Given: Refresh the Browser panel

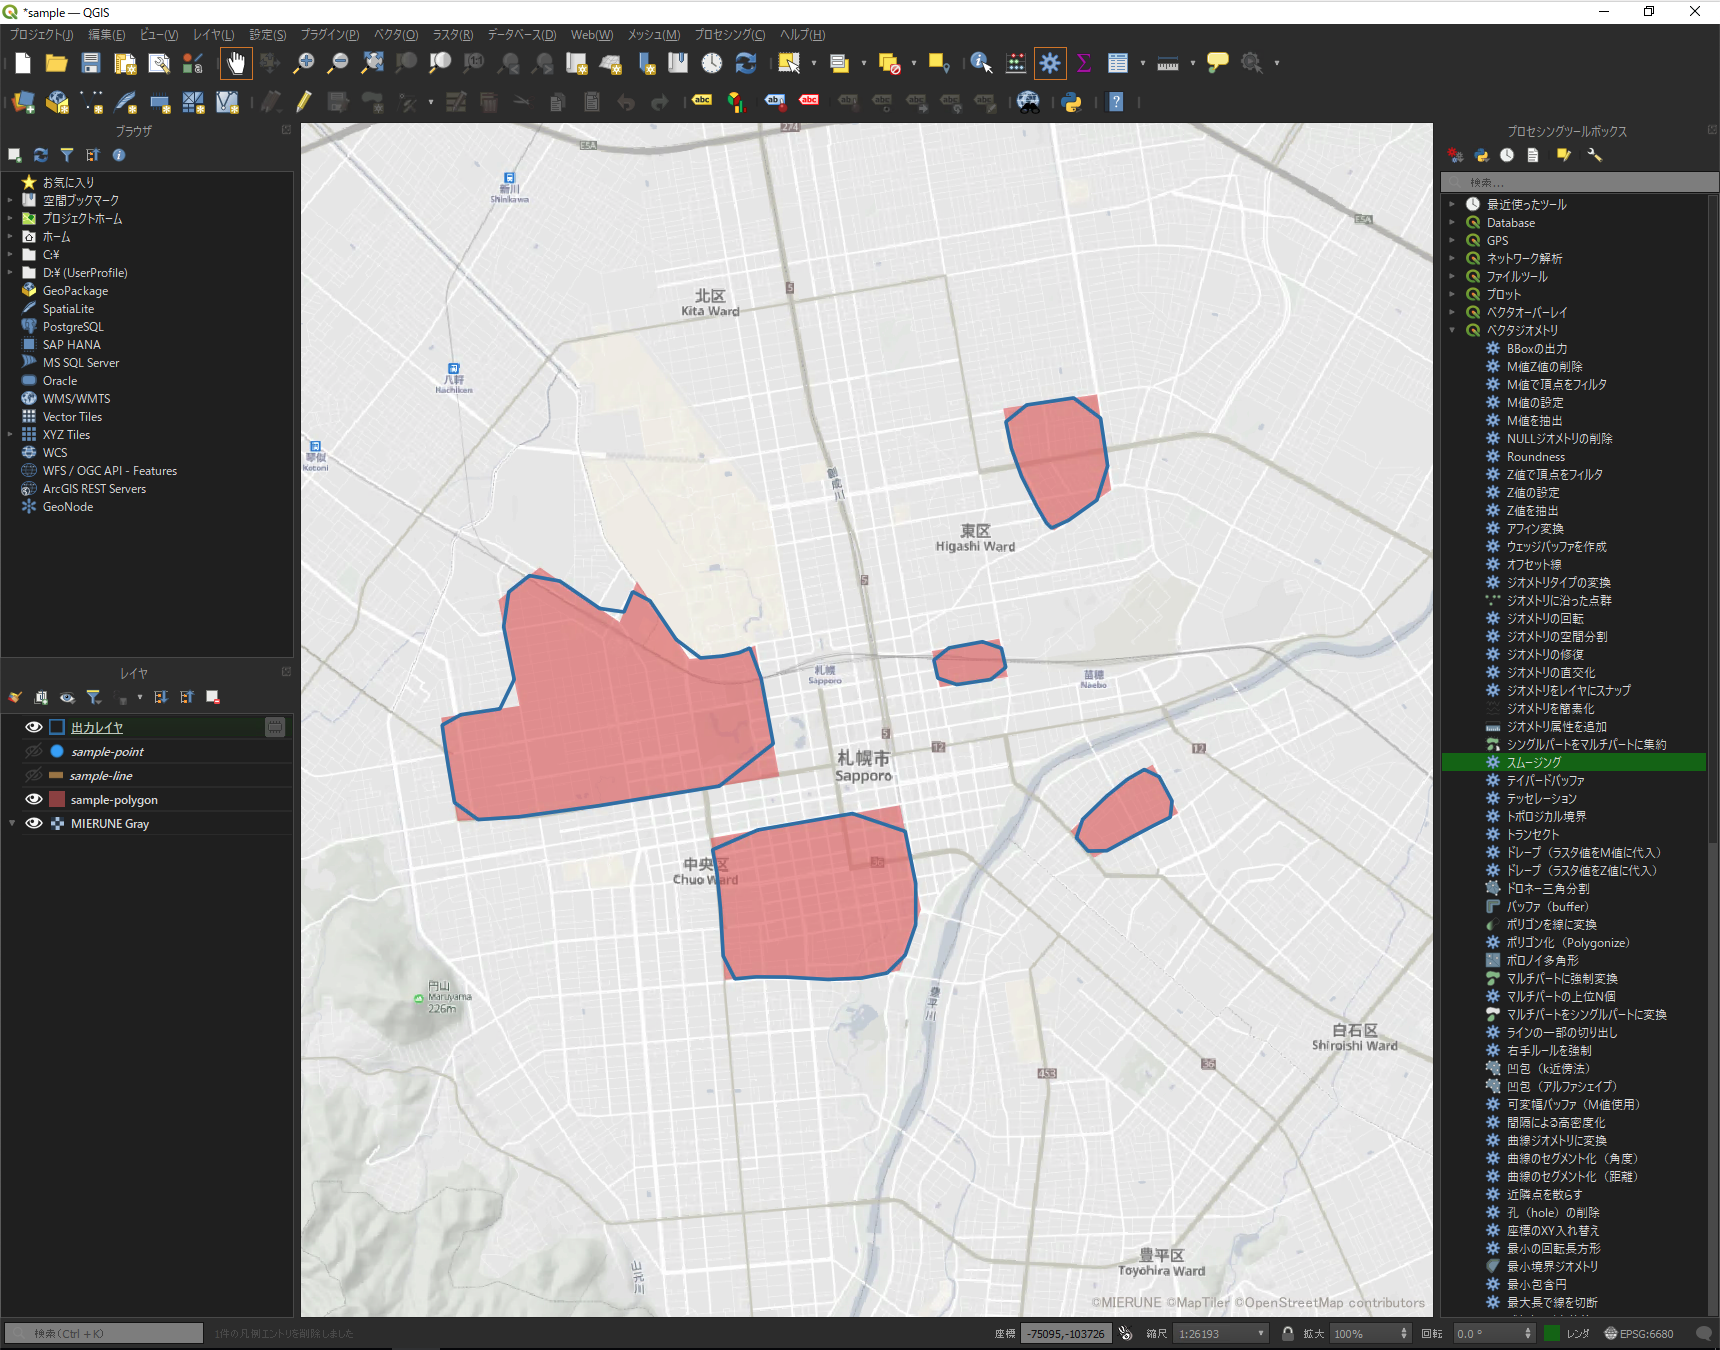Looking at the screenshot, I should 41,155.
